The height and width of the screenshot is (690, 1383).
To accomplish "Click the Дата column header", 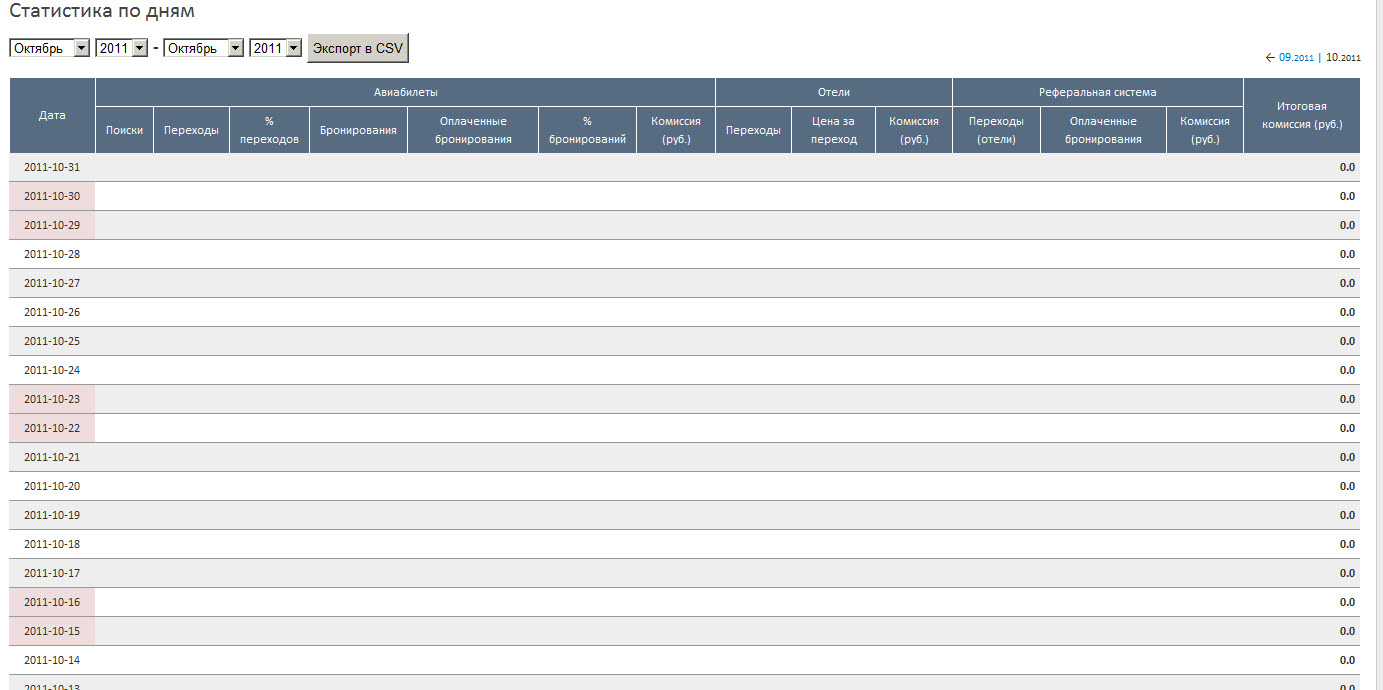I will pyautogui.click(x=52, y=116).
